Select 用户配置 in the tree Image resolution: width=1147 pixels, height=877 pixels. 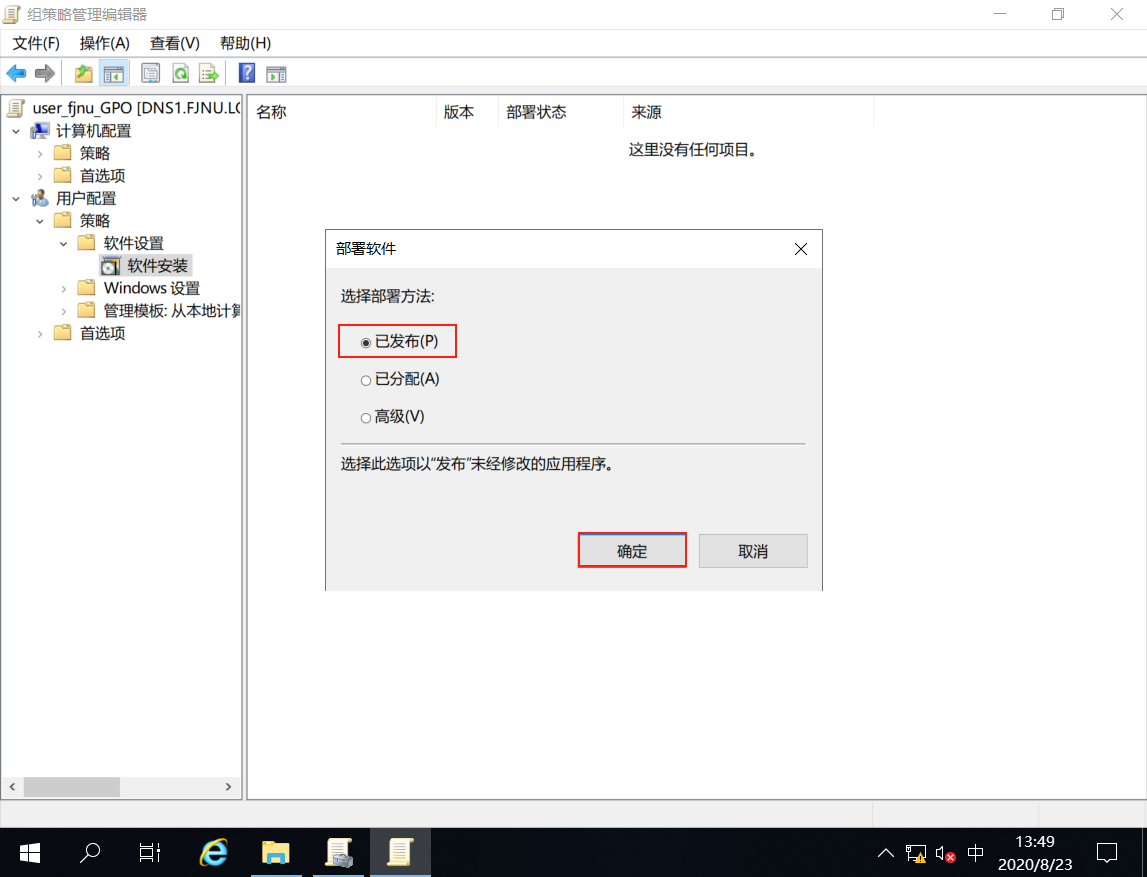point(86,198)
